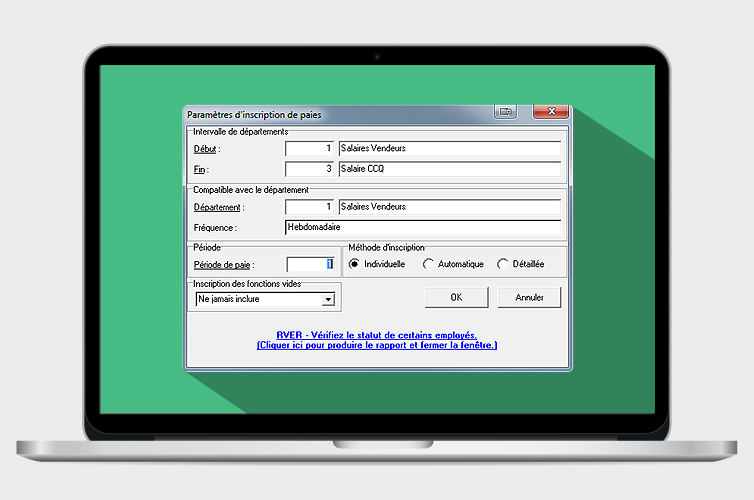The height and width of the screenshot is (500, 754).
Task: Click the Département label
Action: tap(219, 207)
